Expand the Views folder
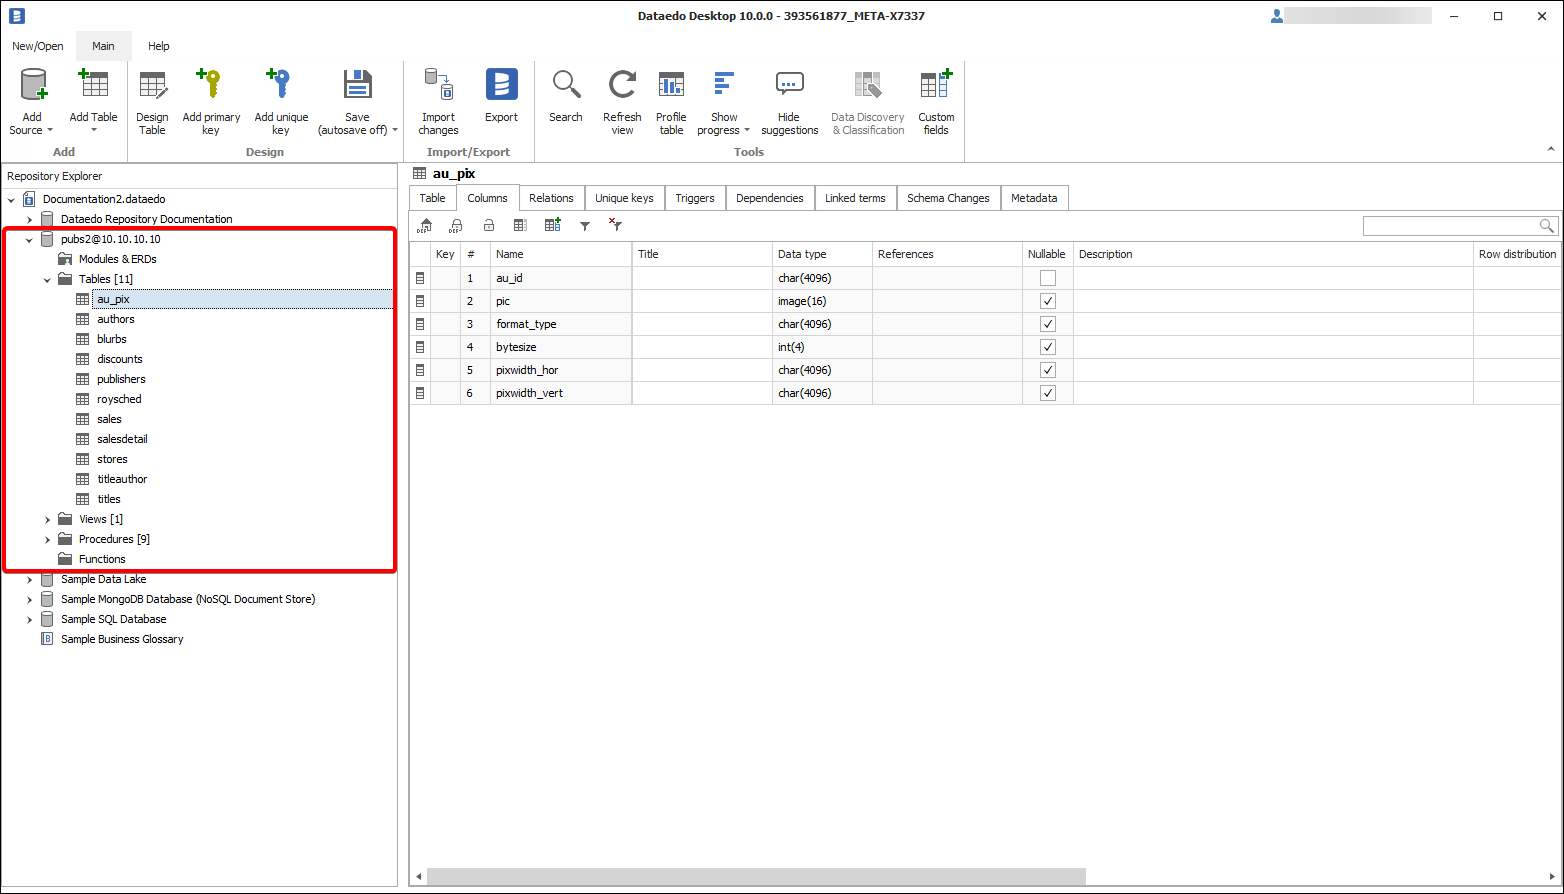The width and height of the screenshot is (1564, 894). coord(47,519)
